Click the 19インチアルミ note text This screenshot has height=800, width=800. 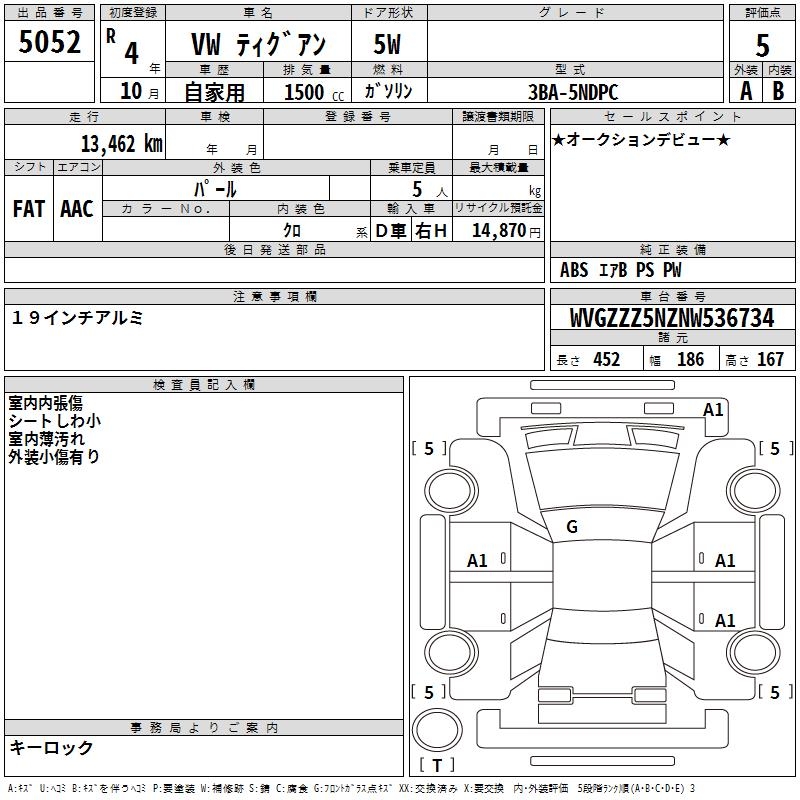(x=78, y=317)
